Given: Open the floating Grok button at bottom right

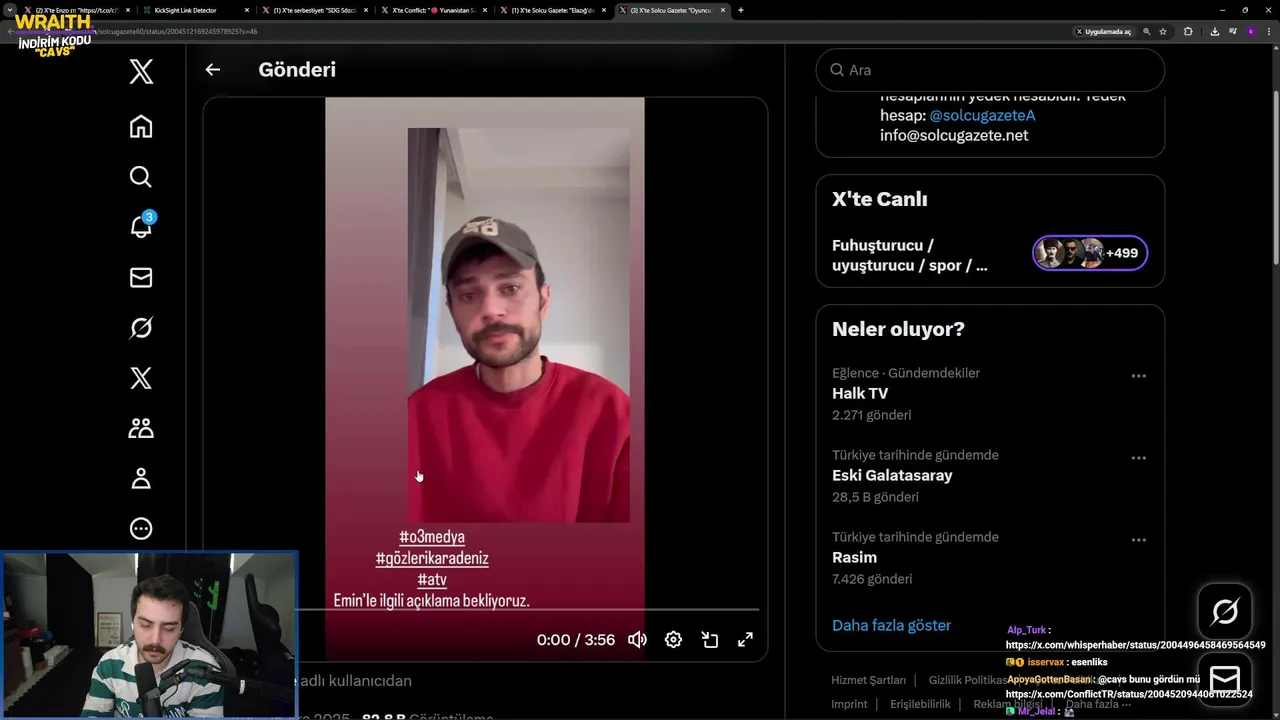Looking at the screenshot, I should coord(1225,611).
